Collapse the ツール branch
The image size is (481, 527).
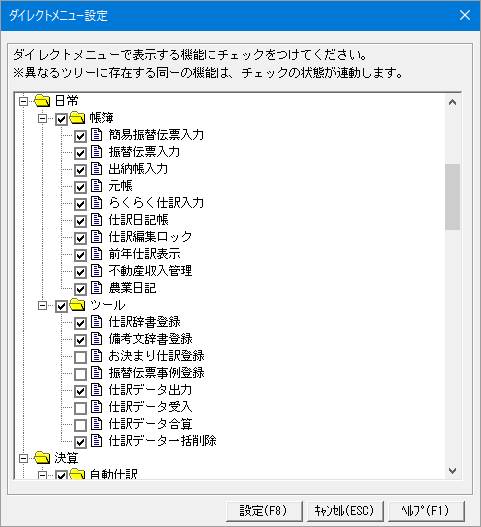42,306
